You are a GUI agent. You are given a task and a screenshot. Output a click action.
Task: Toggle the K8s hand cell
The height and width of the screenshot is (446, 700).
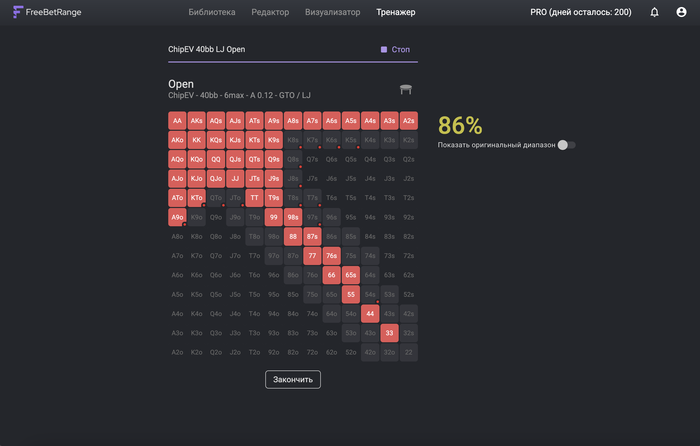tap(293, 140)
